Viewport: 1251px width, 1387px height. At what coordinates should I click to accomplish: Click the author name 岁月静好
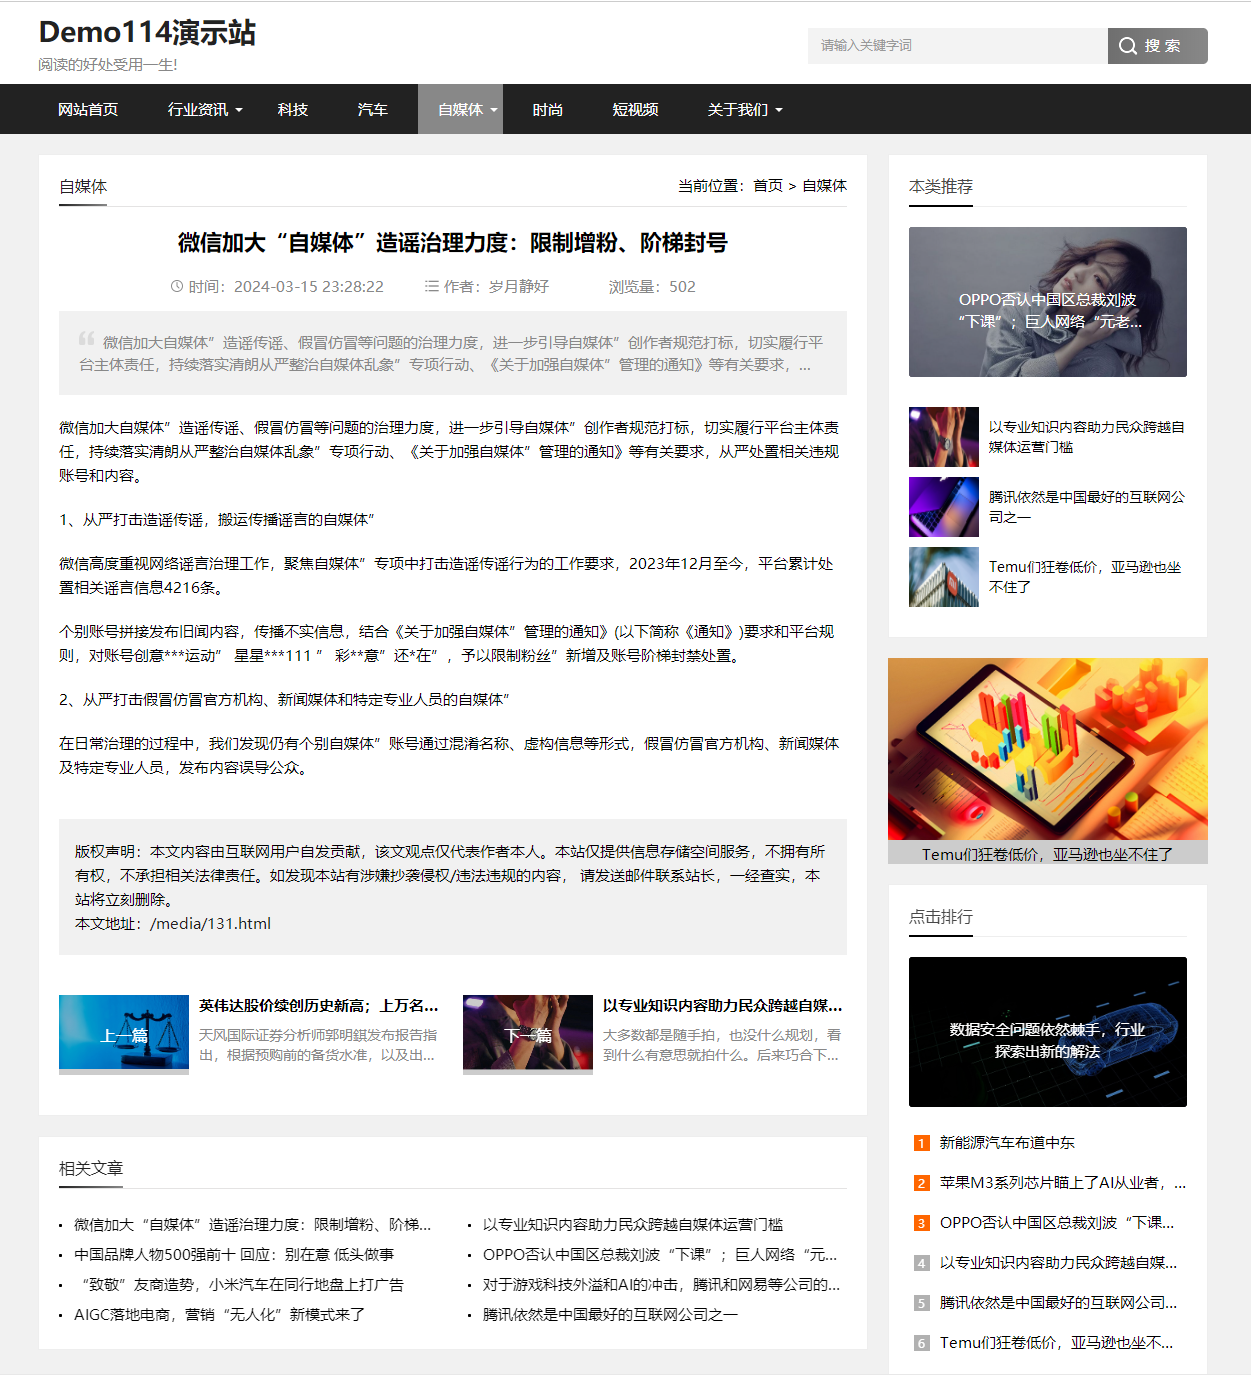[x=519, y=286]
